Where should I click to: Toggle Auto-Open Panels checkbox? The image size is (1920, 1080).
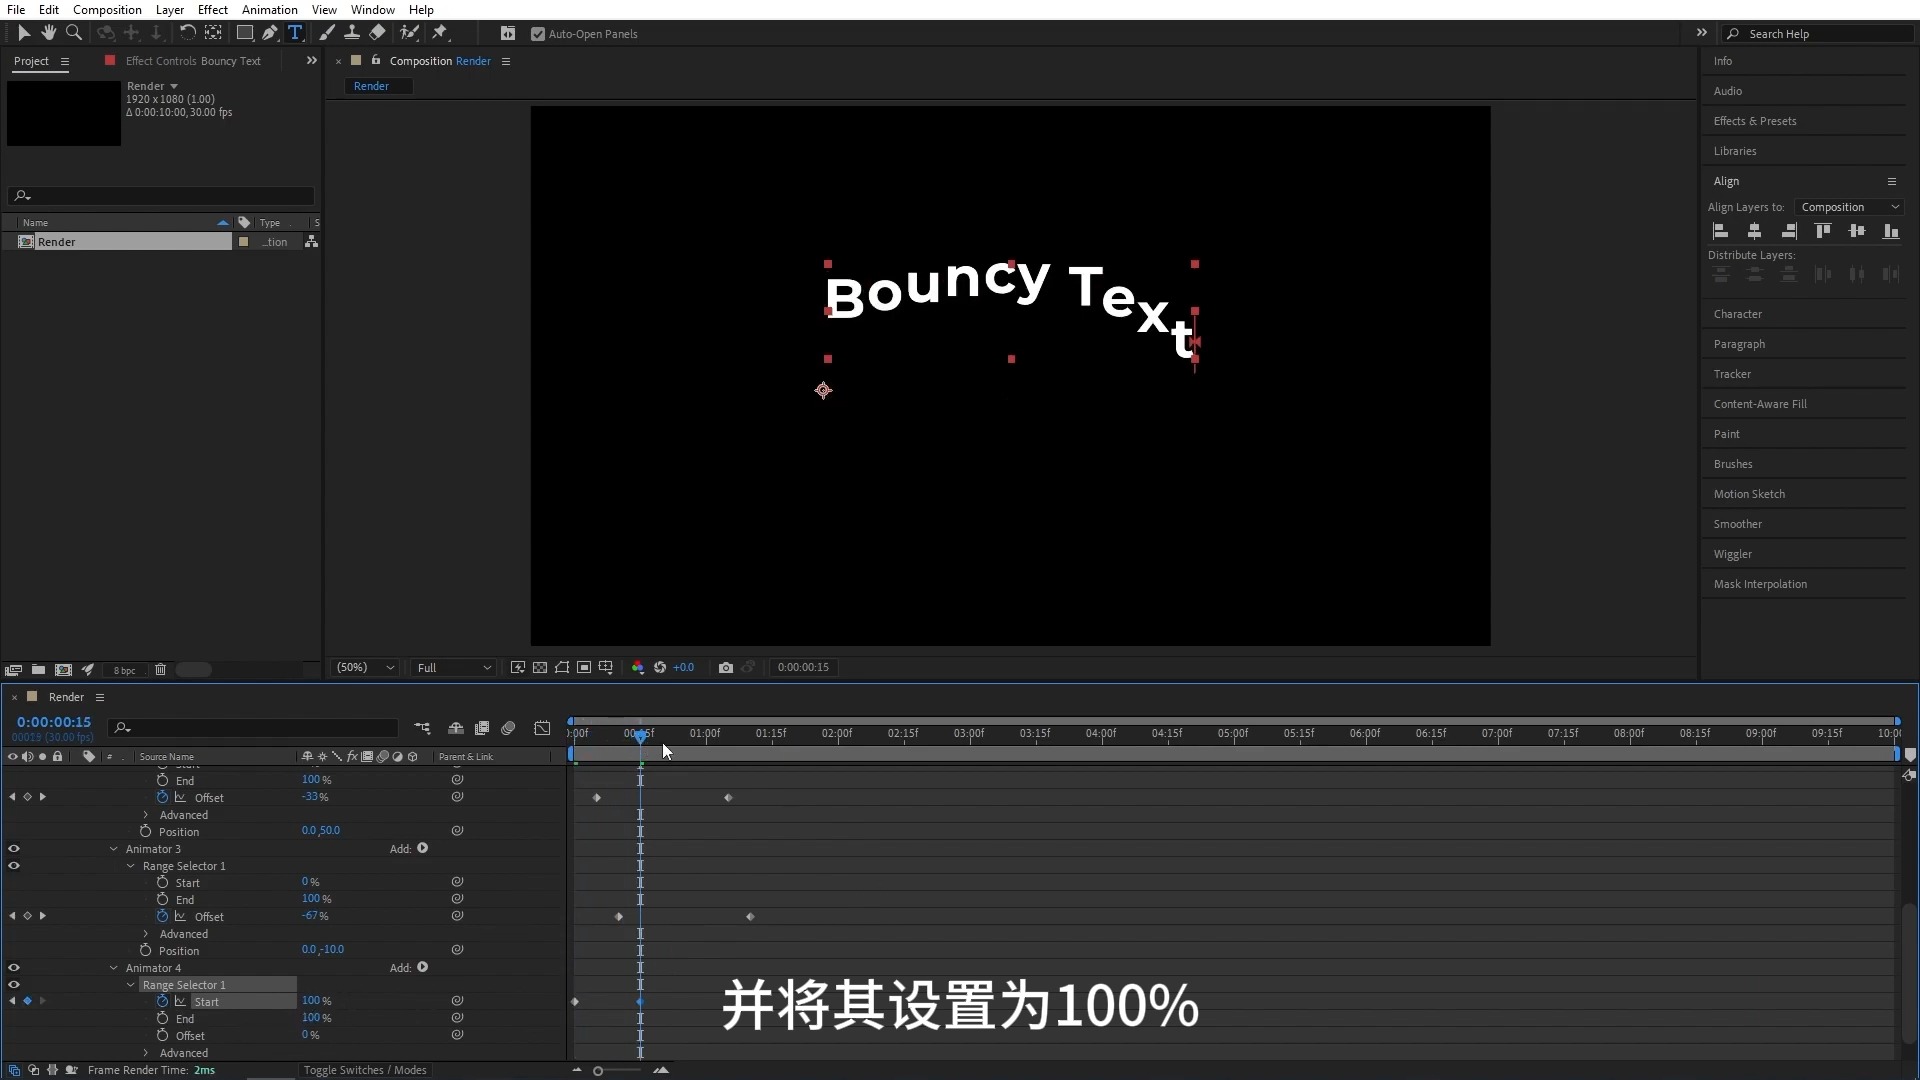coord(540,33)
